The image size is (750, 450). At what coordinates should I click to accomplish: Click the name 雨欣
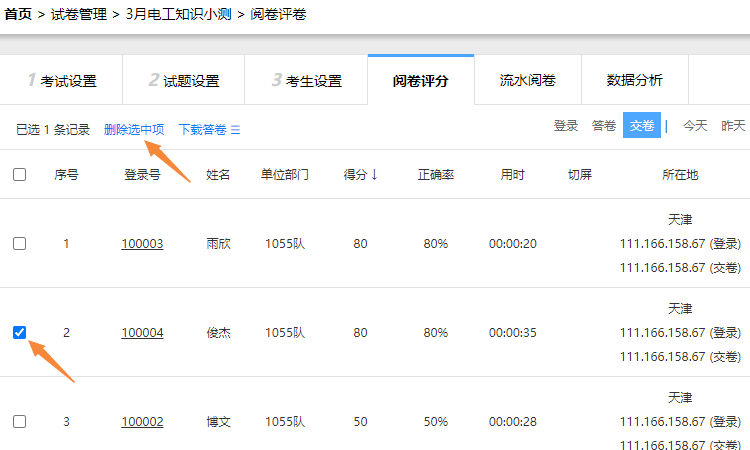click(218, 244)
